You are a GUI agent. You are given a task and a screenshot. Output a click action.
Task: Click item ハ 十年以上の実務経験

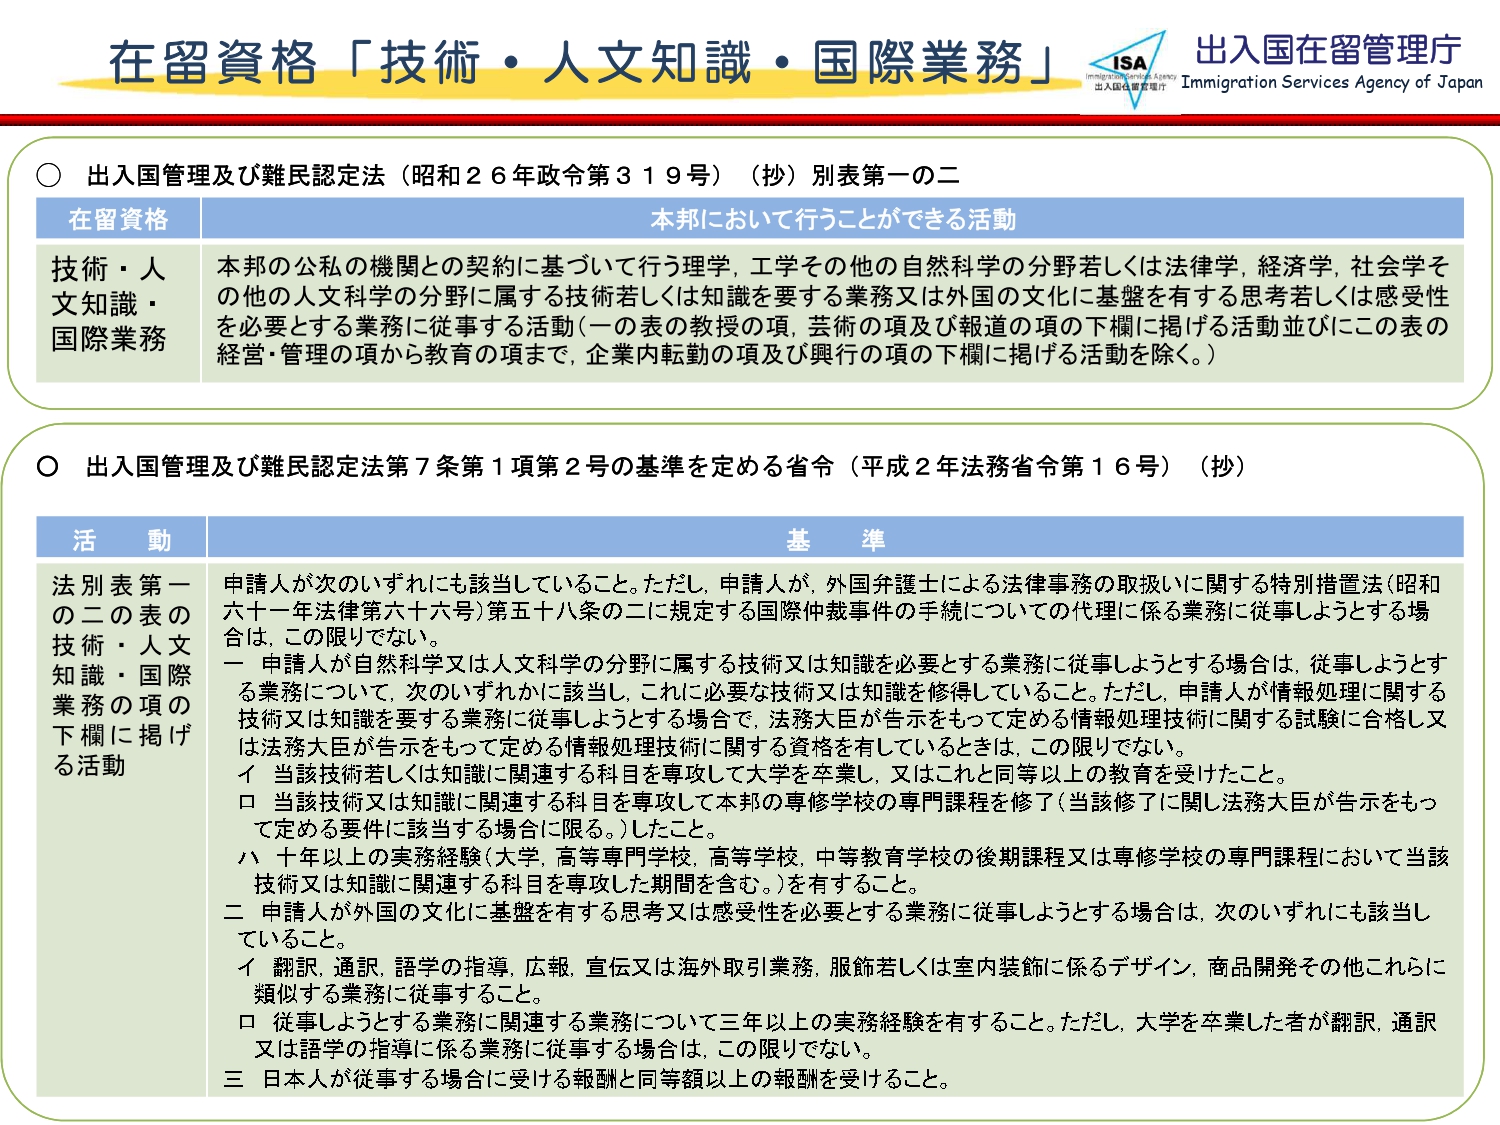[x=843, y=870]
